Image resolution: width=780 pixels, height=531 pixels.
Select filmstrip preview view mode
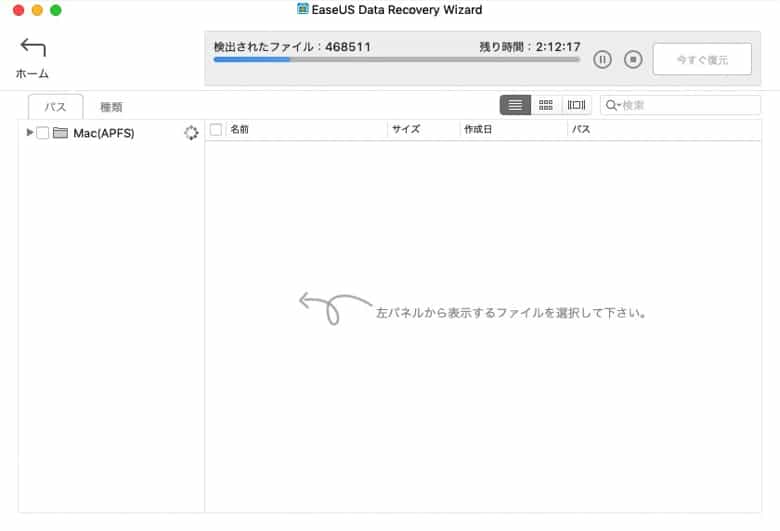click(x=576, y=105)
